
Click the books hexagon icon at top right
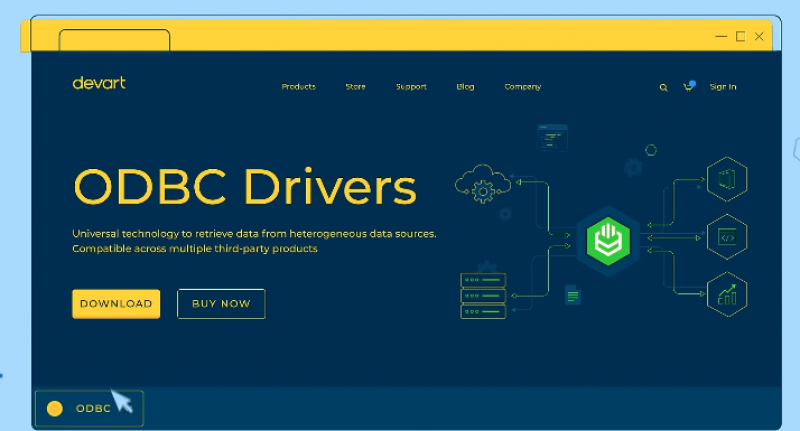point(727,181)
